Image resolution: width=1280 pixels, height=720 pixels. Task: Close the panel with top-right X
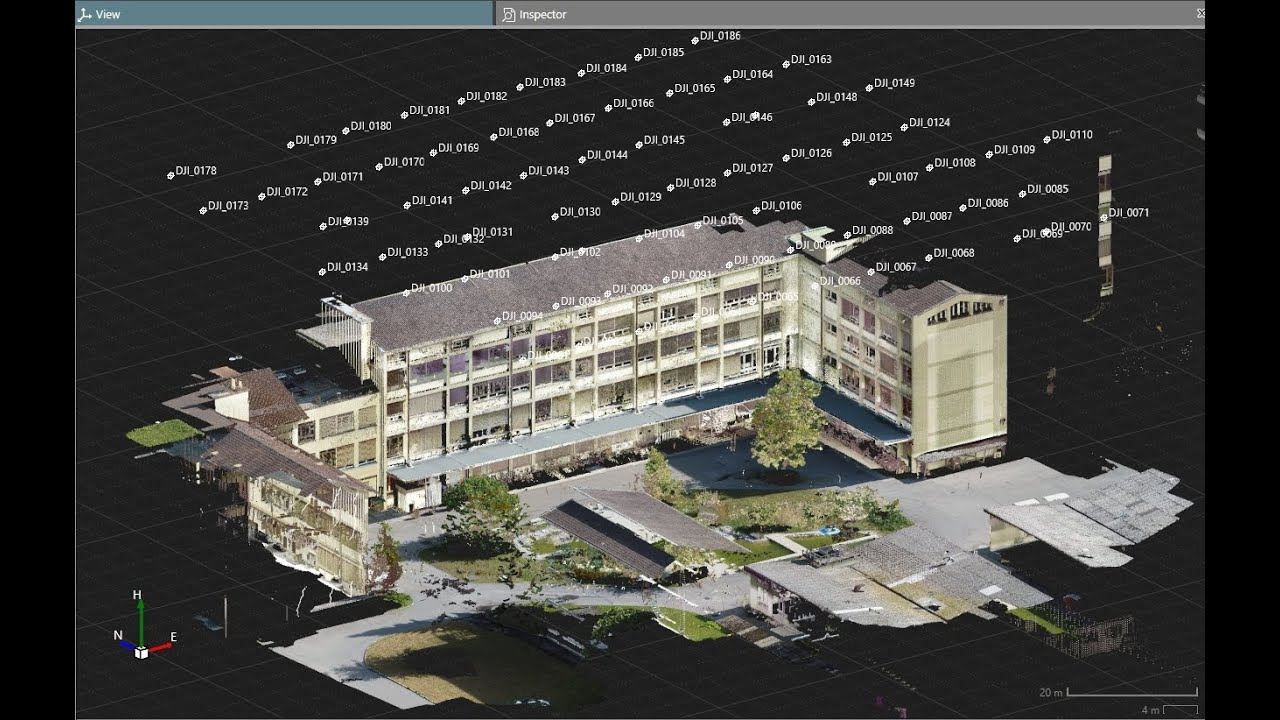1200,13
